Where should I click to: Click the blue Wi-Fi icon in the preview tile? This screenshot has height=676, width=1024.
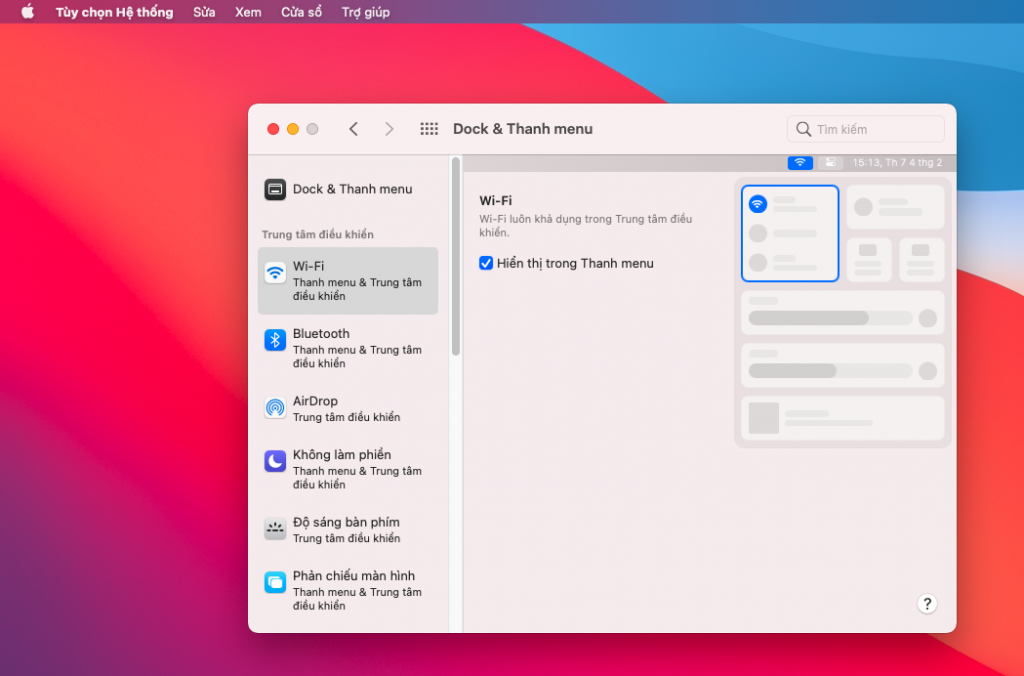point(758,204)
